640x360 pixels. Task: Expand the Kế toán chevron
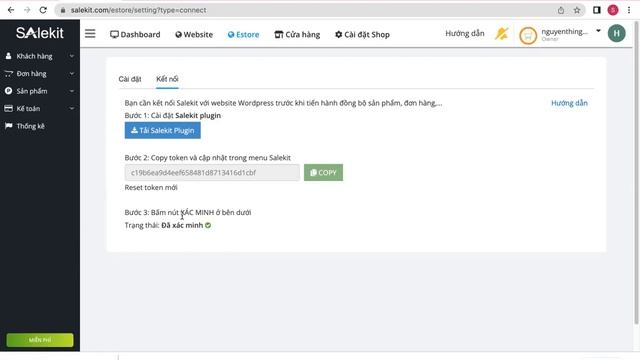pyautogui.click(x=72, y=109)
